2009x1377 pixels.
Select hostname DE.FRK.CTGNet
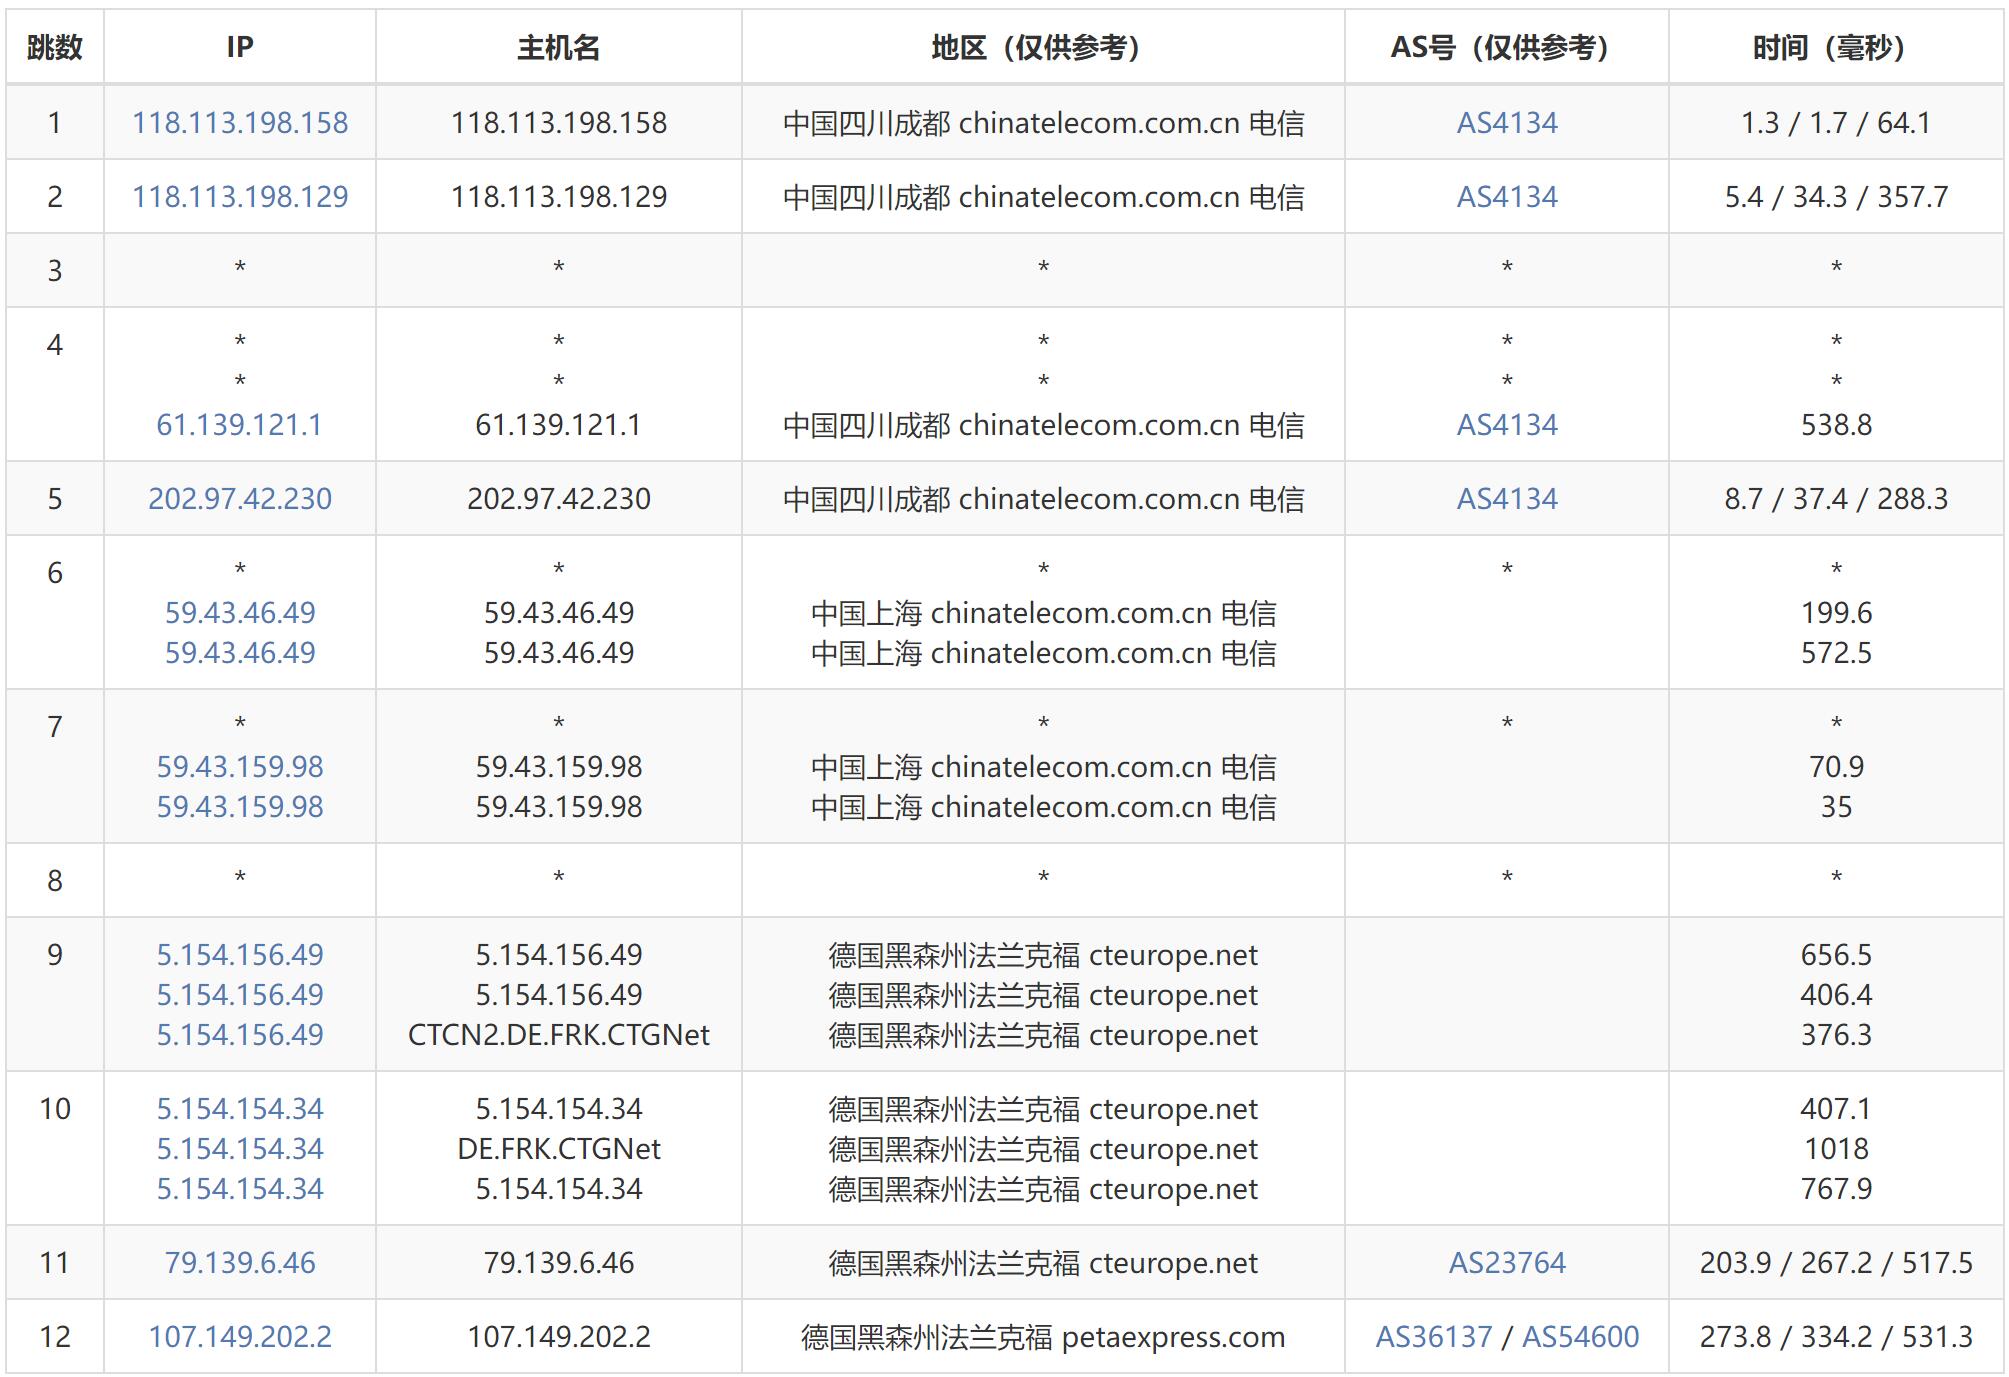(559, 1149)
